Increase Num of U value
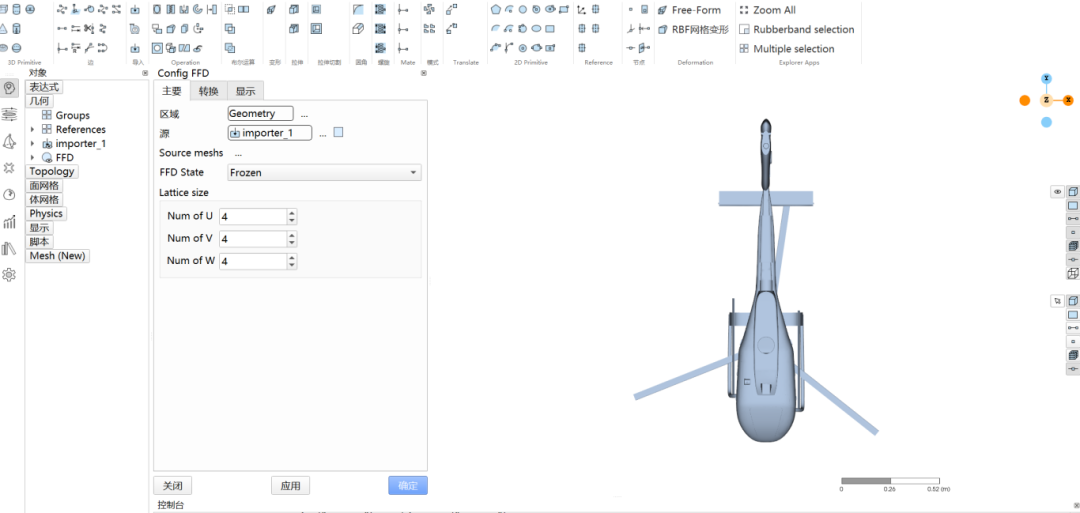The height and width of the screenshot is (513, 1080). (292, 213)
